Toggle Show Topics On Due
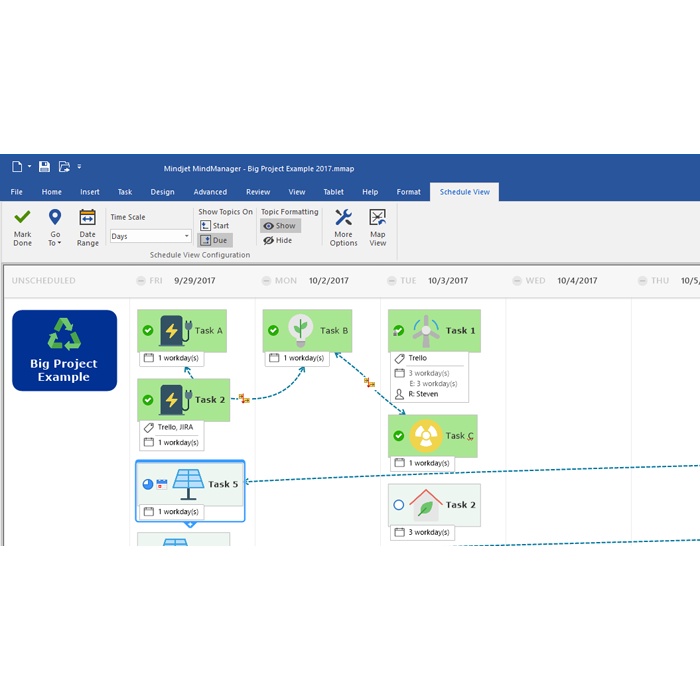 pos(215,240)
